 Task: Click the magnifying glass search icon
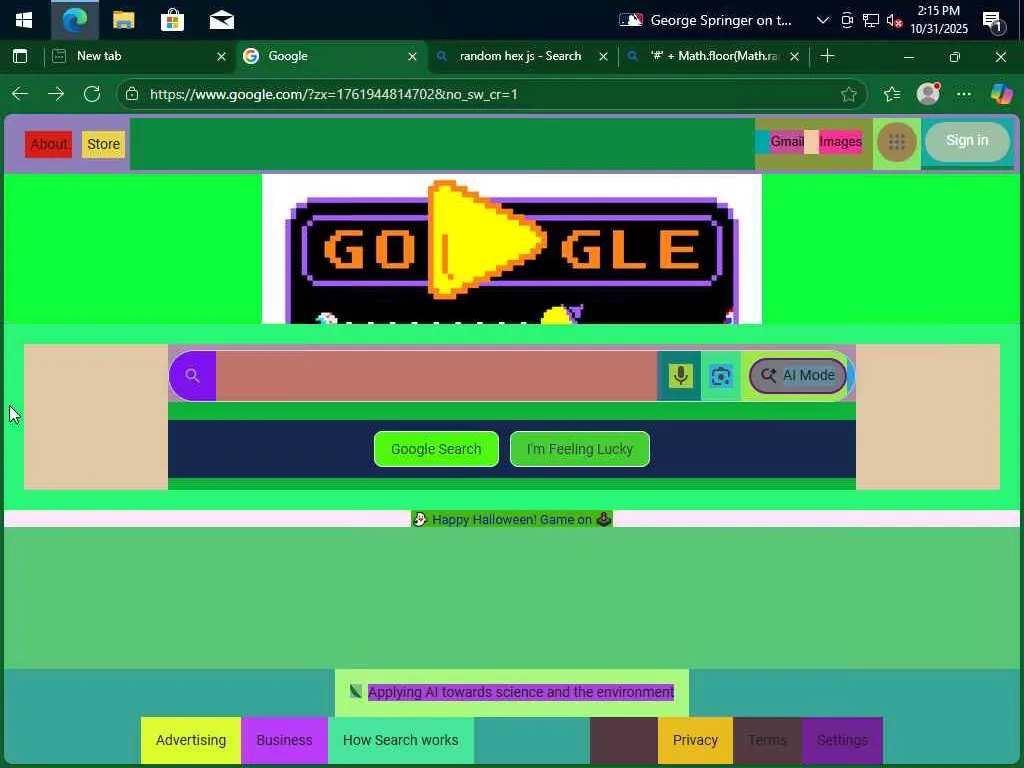tap(192, 376)
